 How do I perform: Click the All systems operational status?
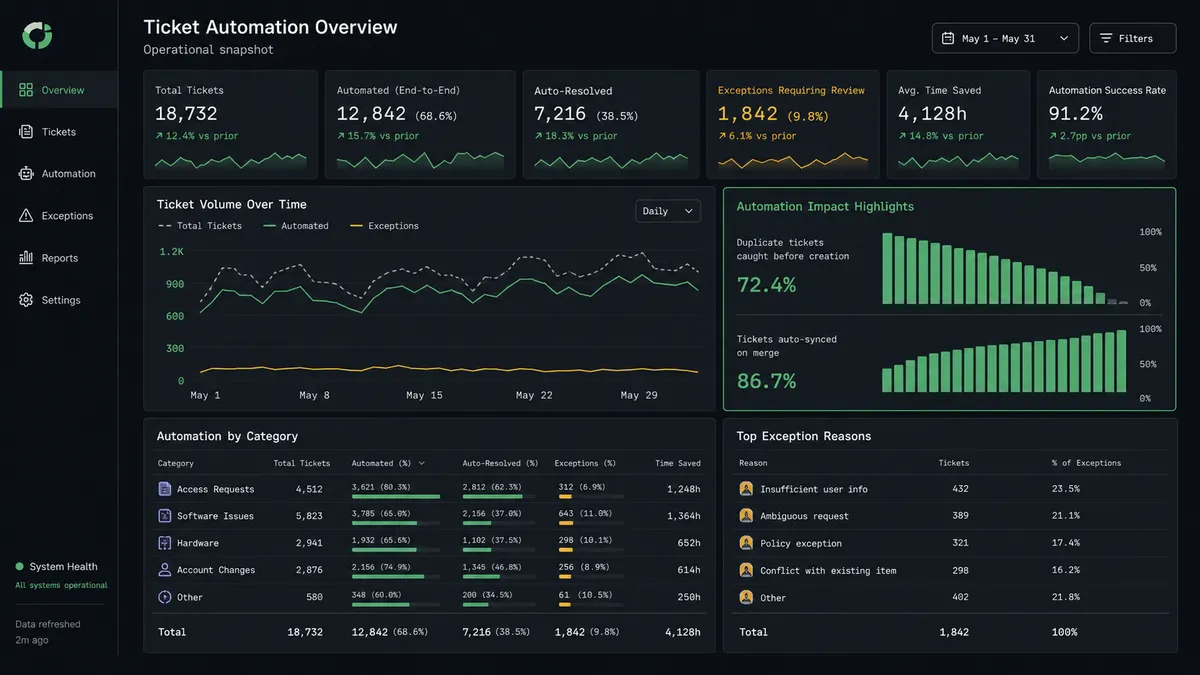click(x=61, y=585)
